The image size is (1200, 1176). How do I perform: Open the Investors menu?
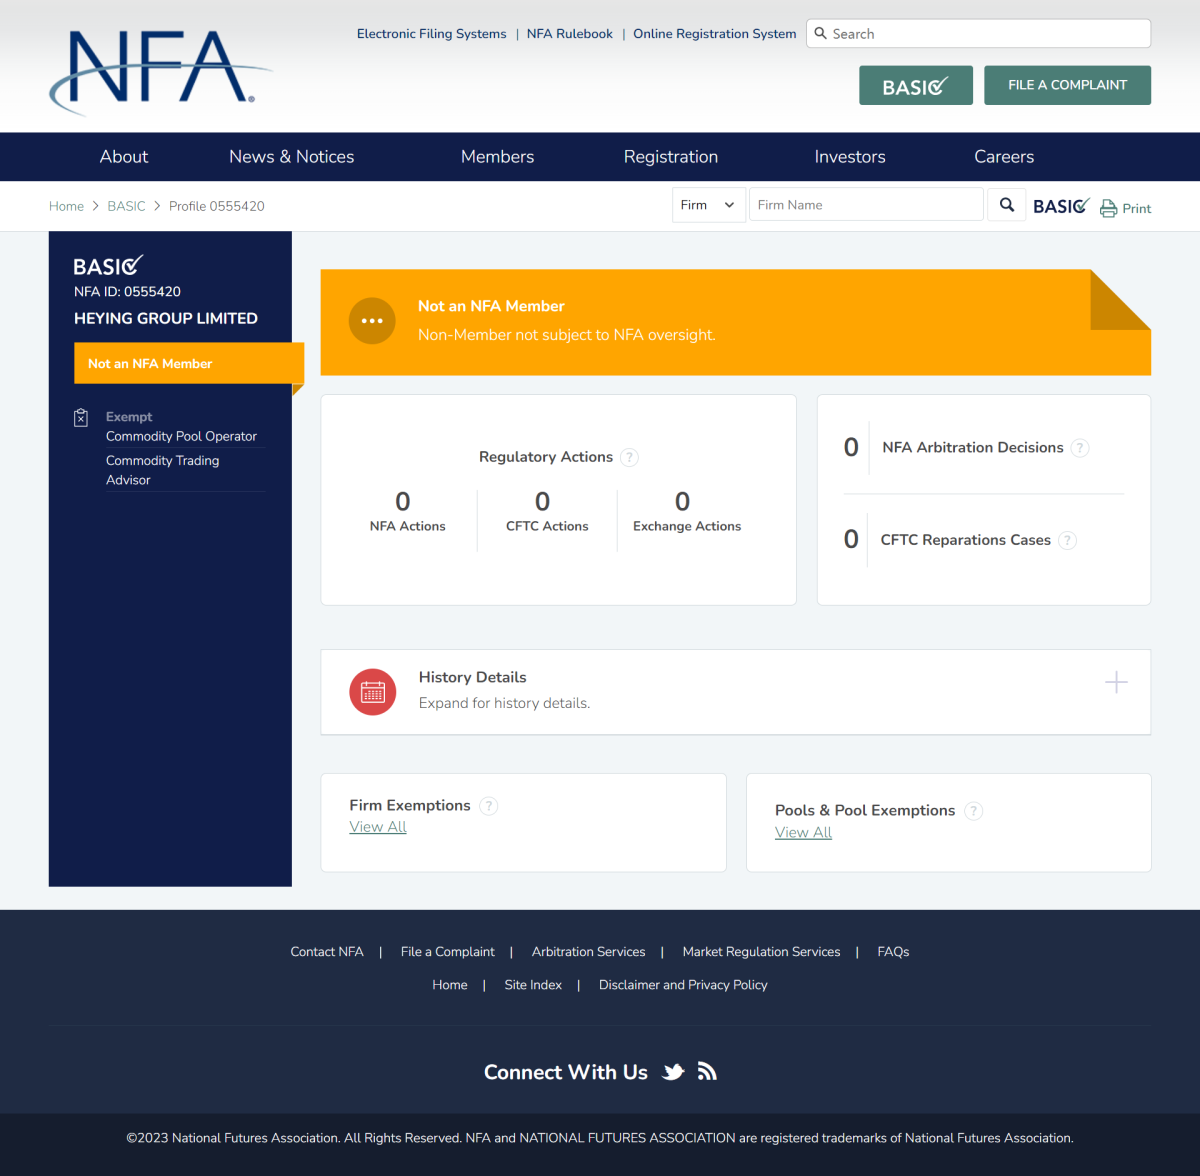(850, 156)
